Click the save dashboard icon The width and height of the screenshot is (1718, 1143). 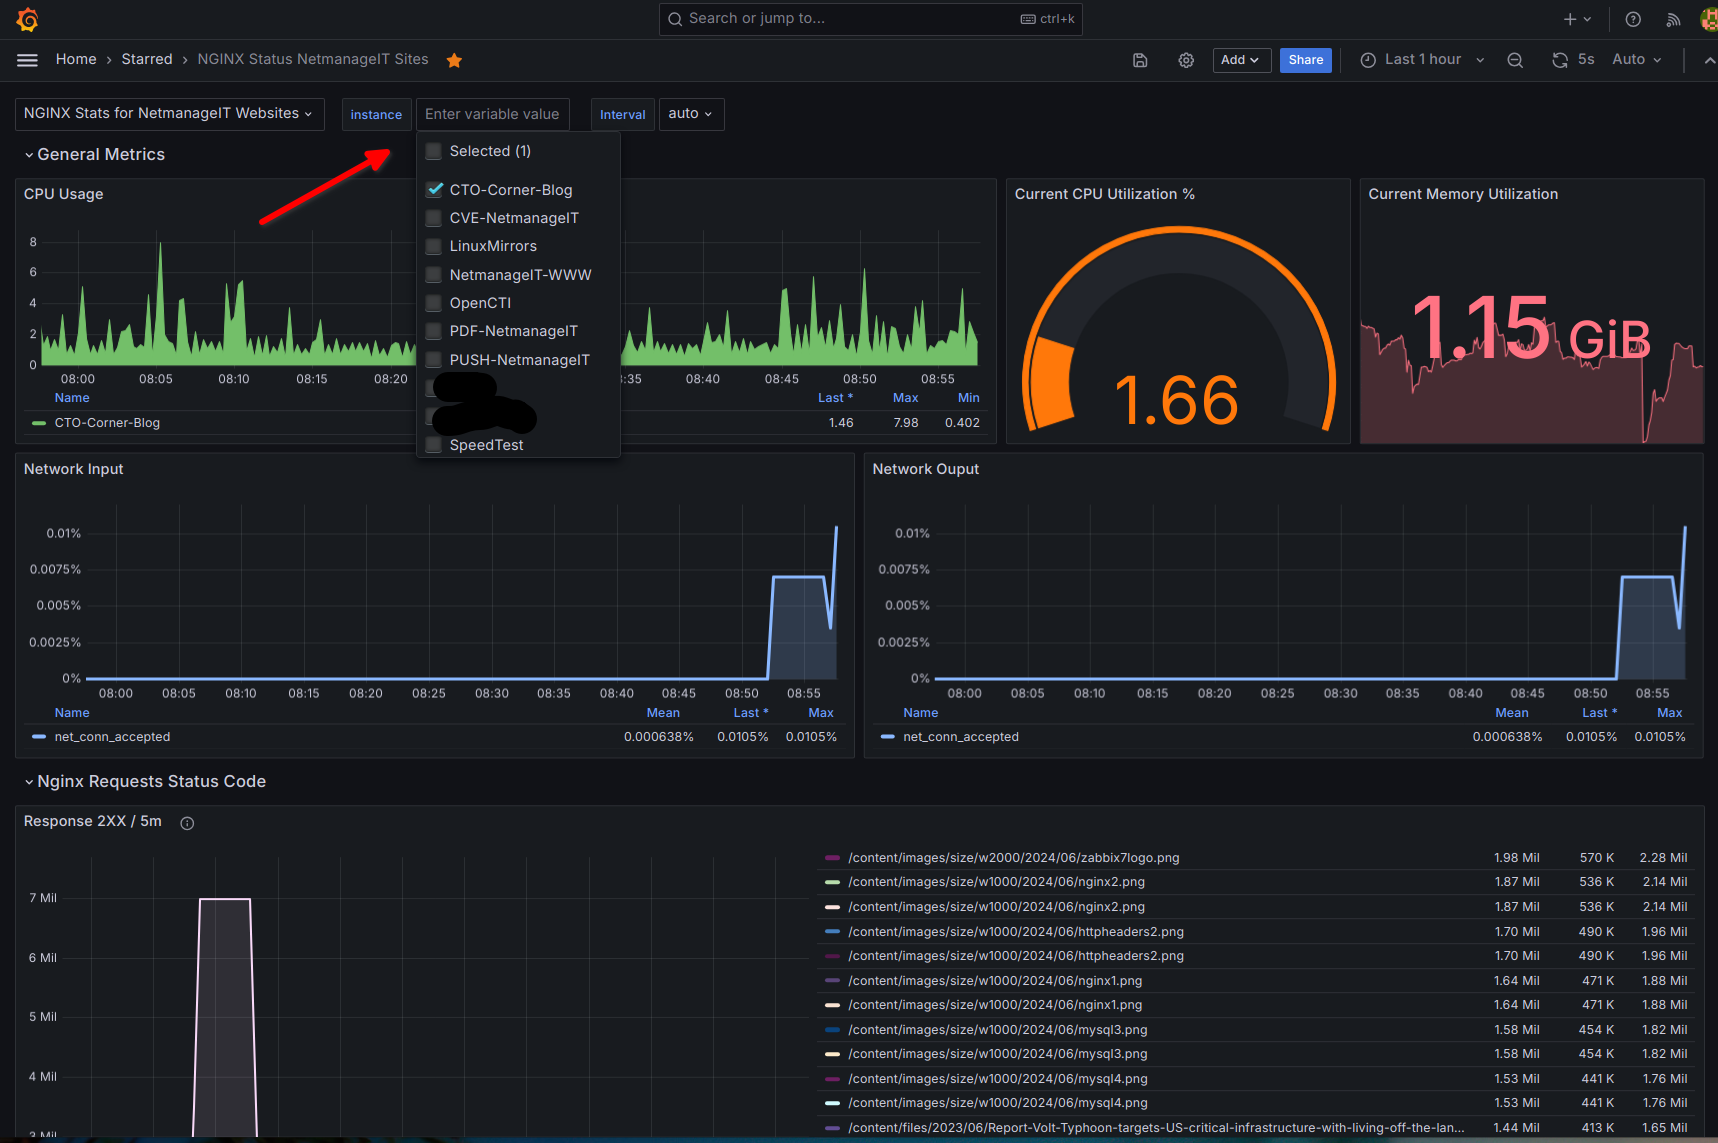click(1140, 60)
